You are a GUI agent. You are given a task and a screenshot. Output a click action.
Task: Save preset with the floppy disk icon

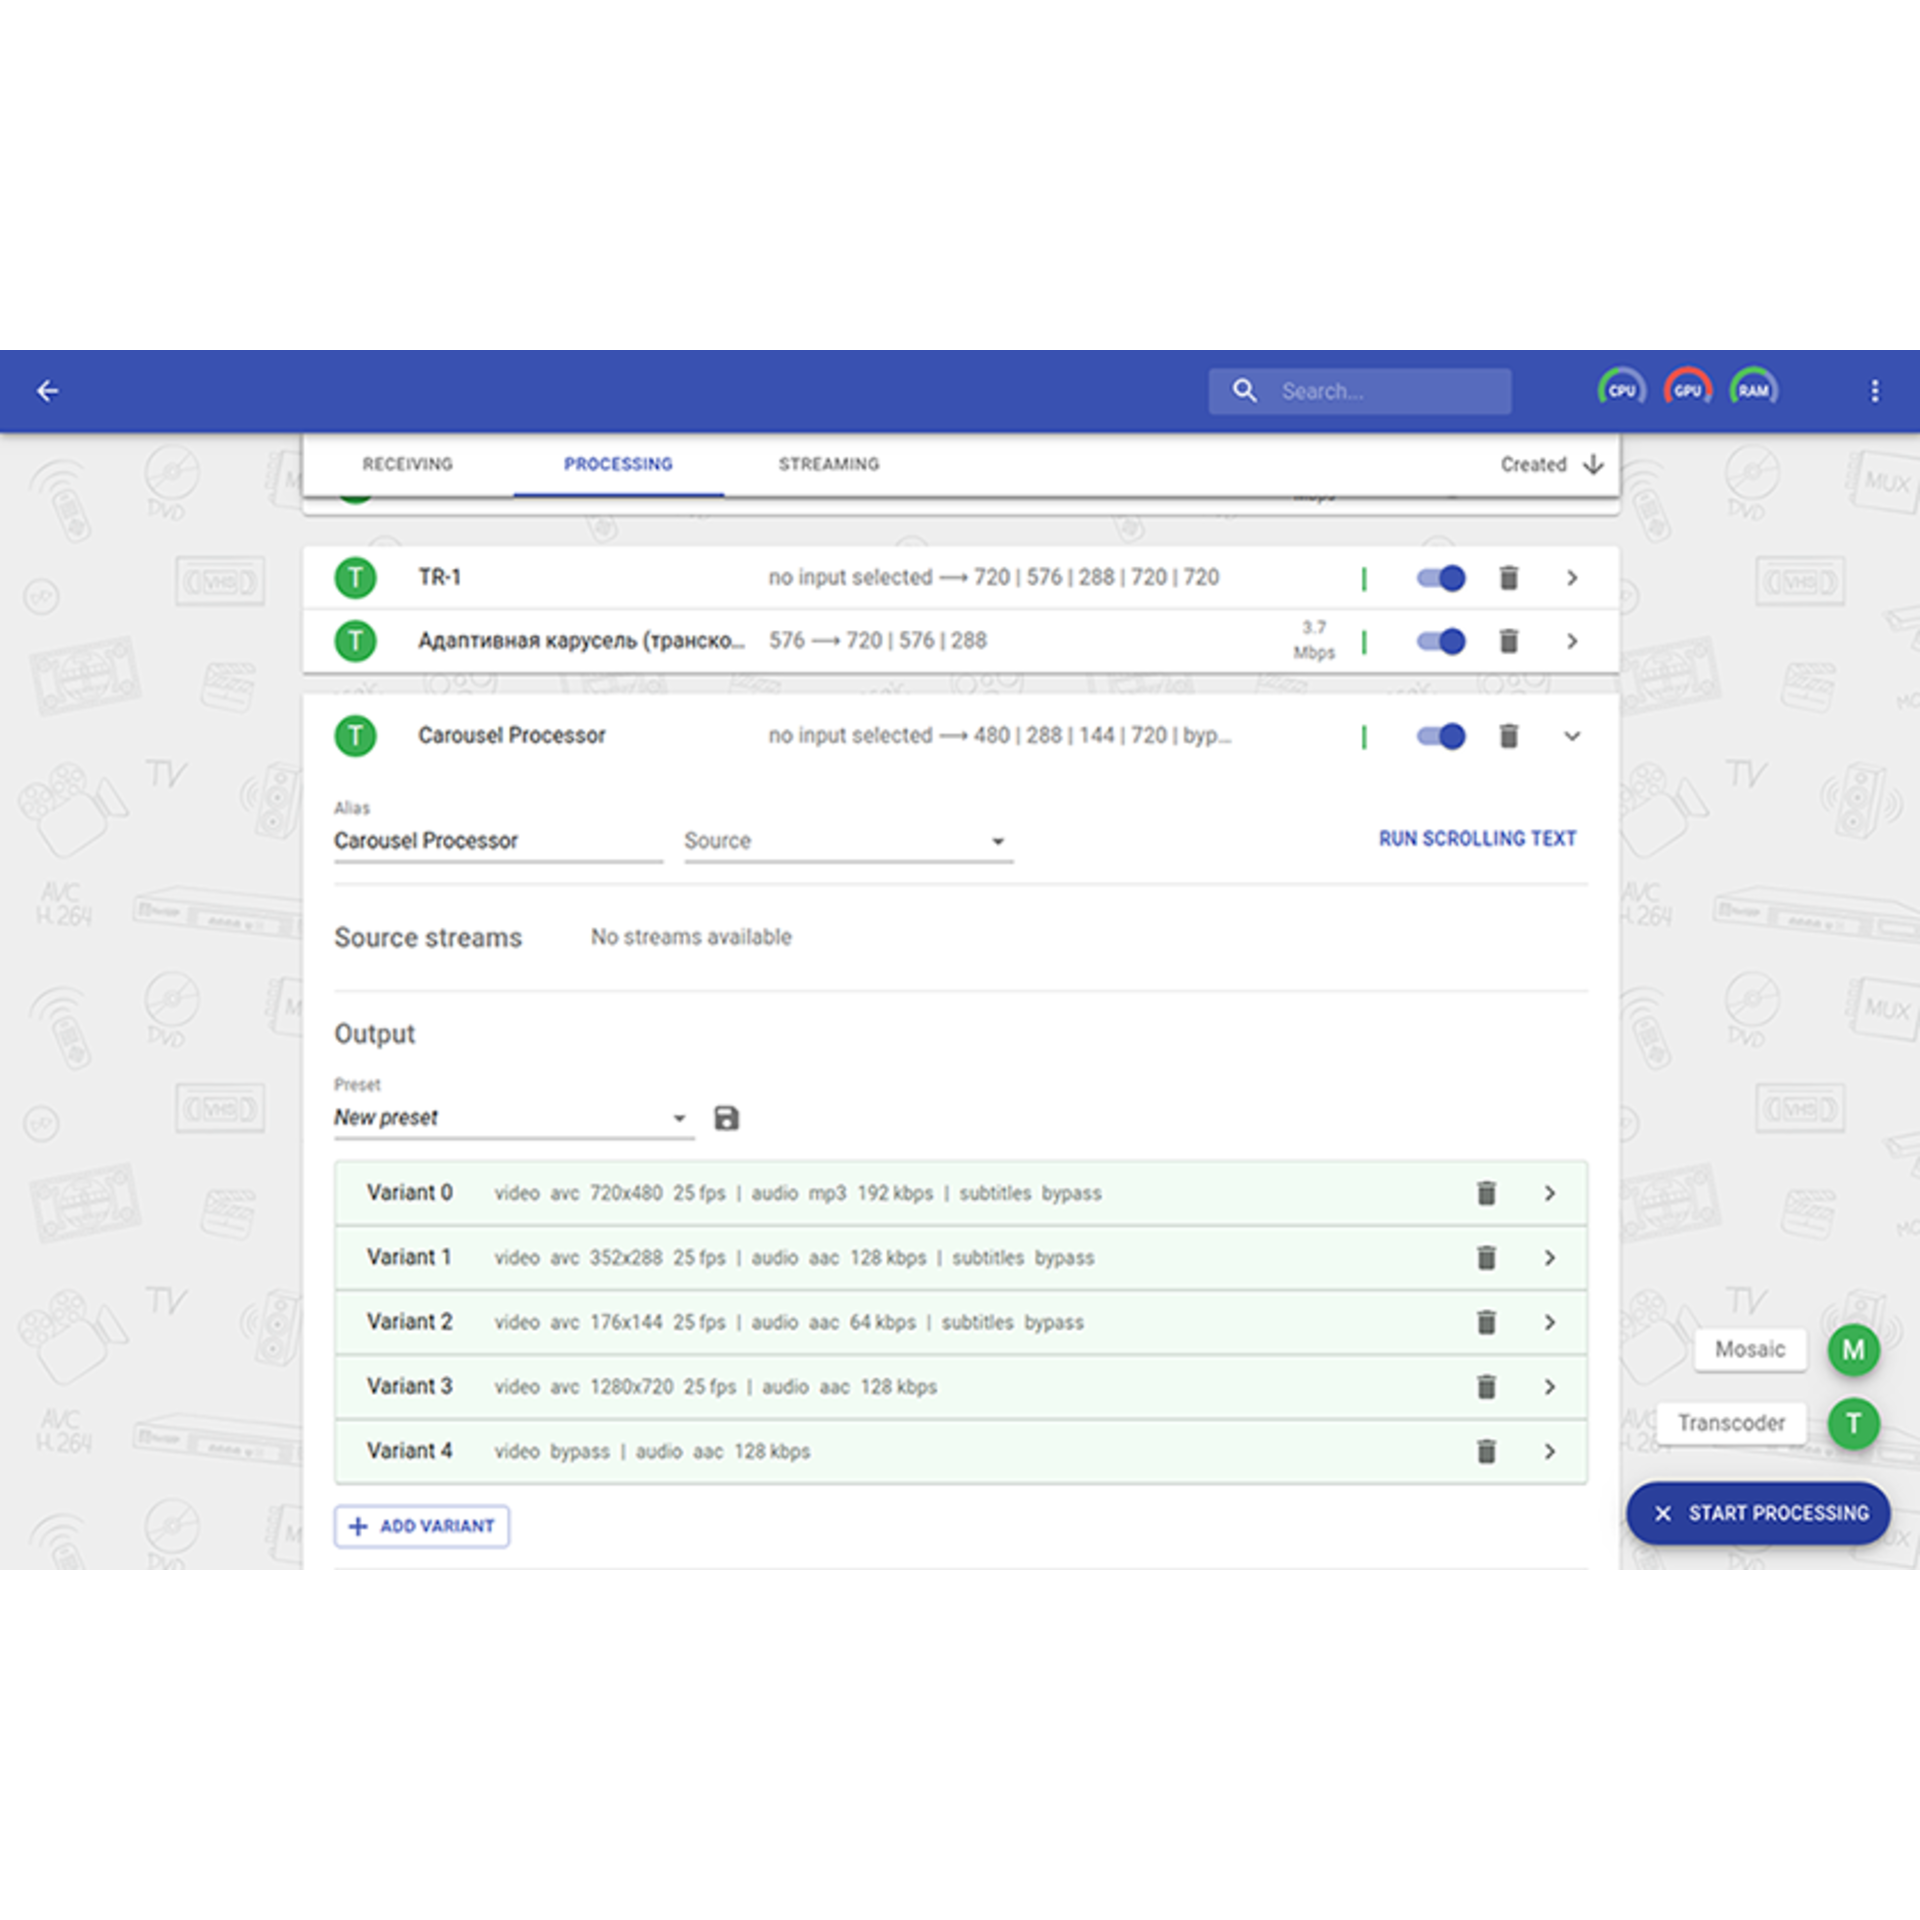pyautogui.click(x=726, y=1118)
